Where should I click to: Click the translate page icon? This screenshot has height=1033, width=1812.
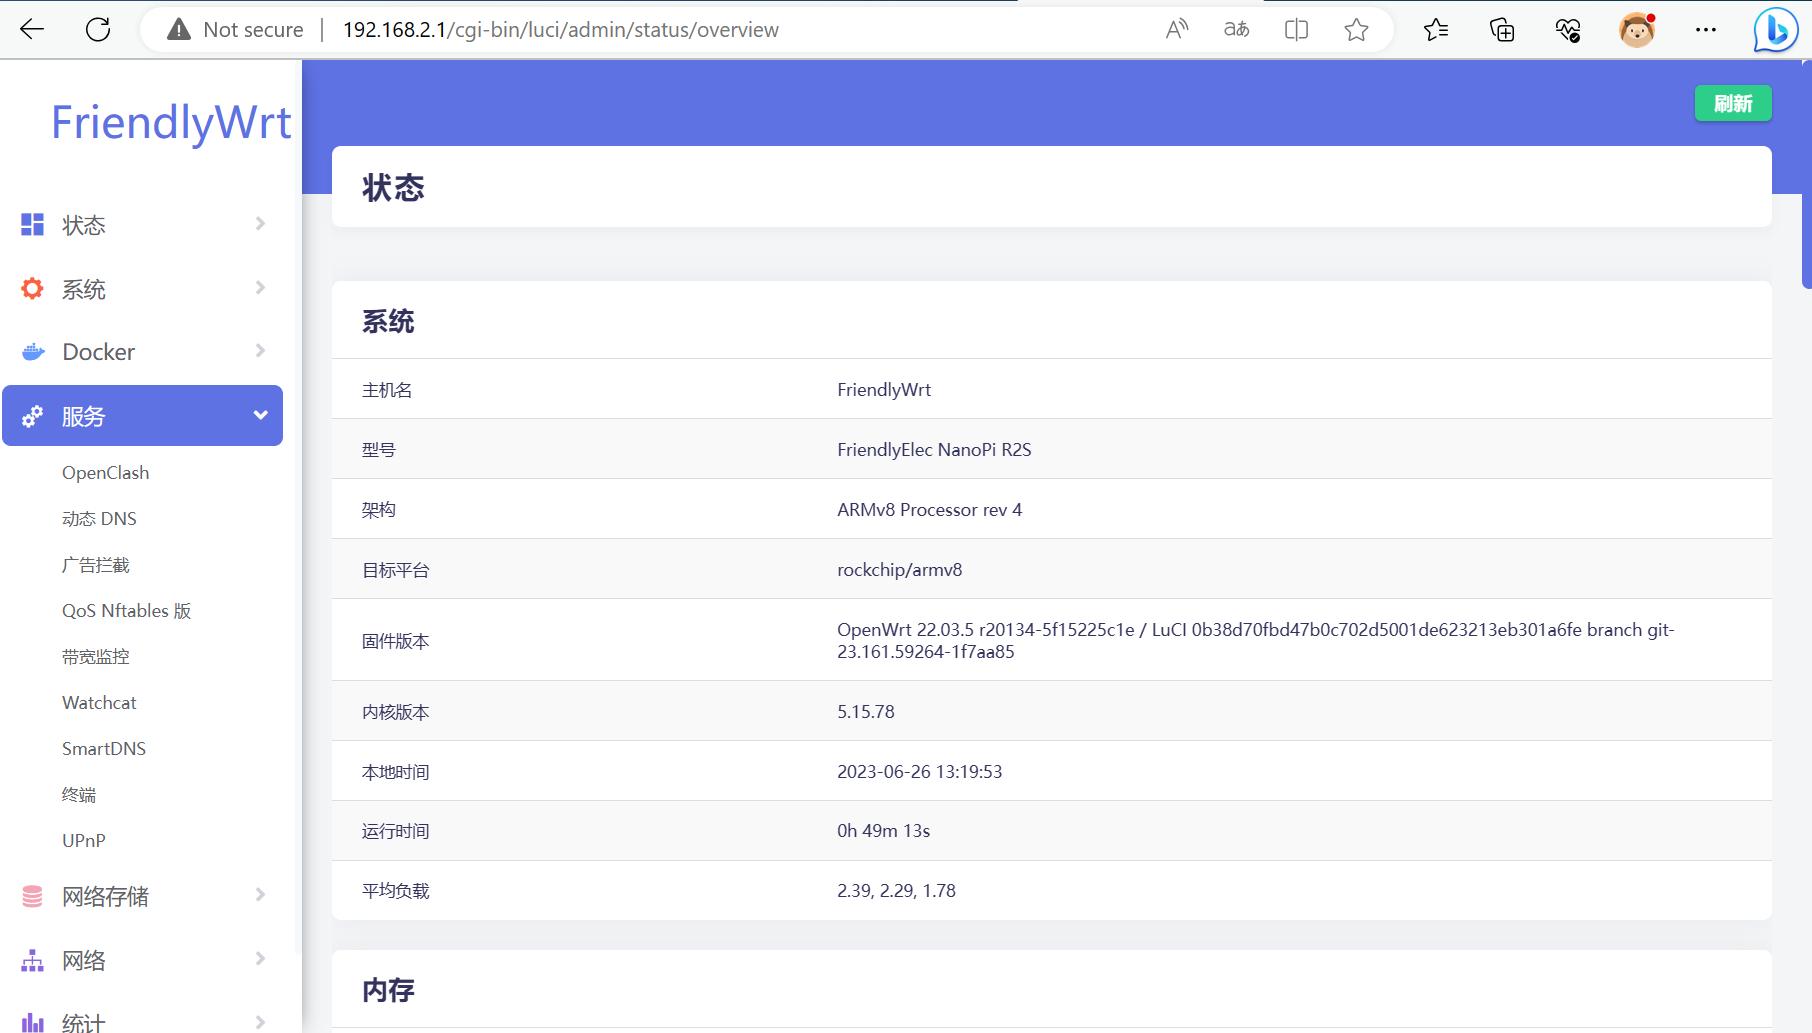pyautogui.click(x=1236, y=30)
